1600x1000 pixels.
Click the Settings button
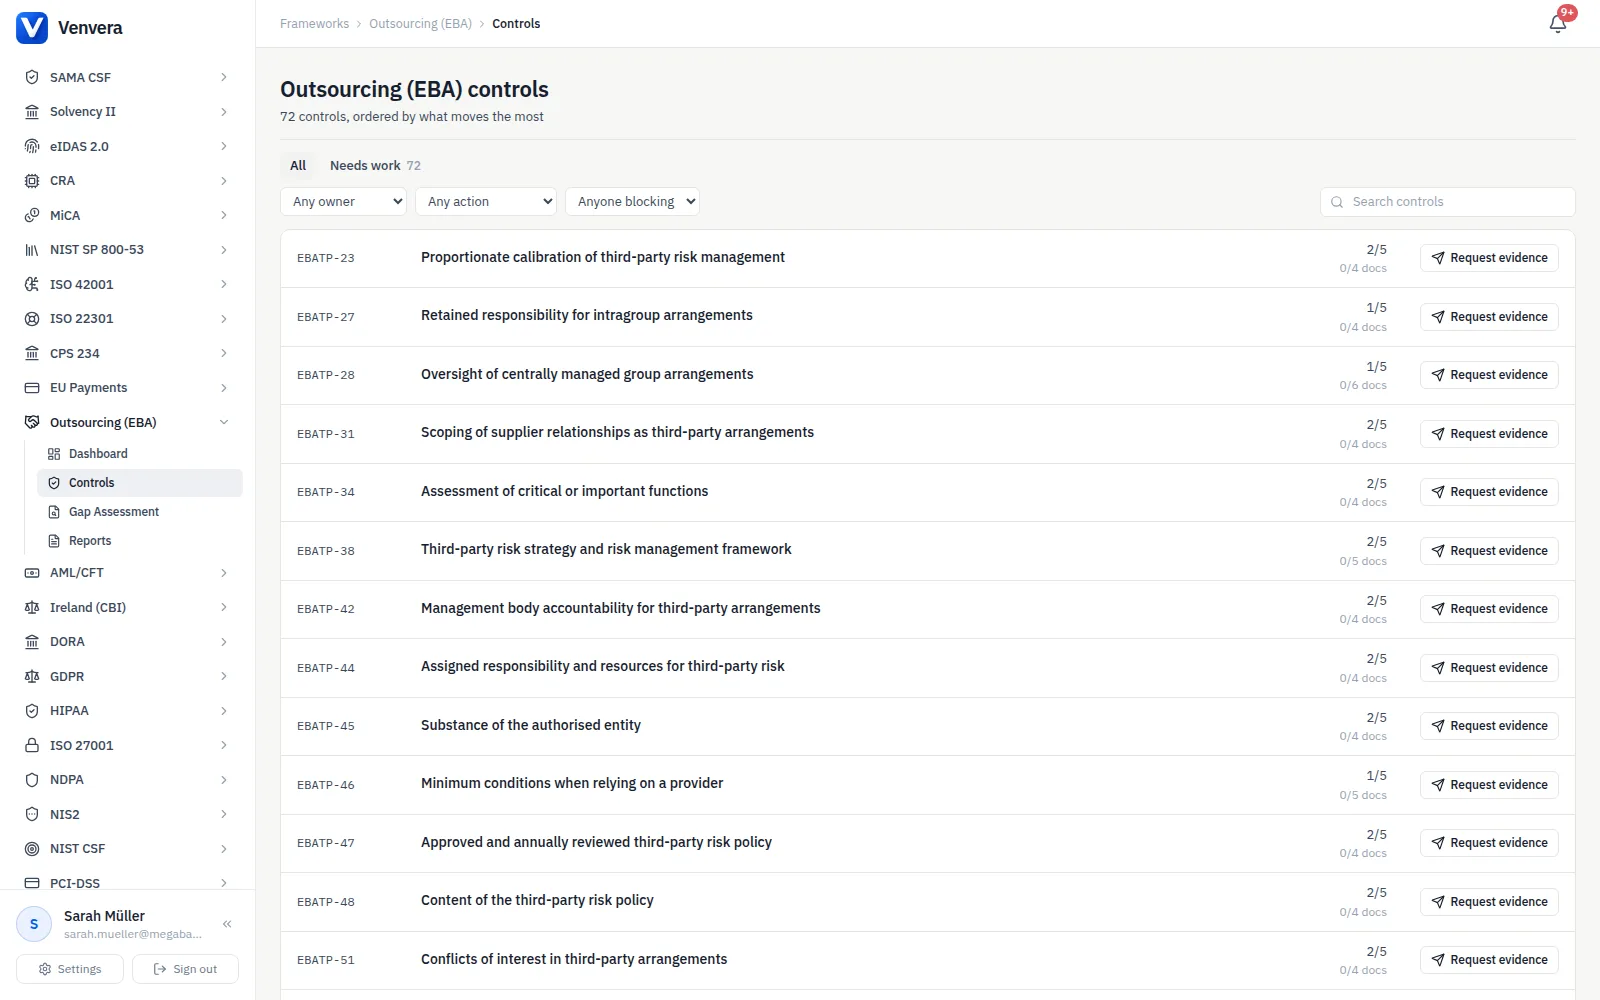70,969
